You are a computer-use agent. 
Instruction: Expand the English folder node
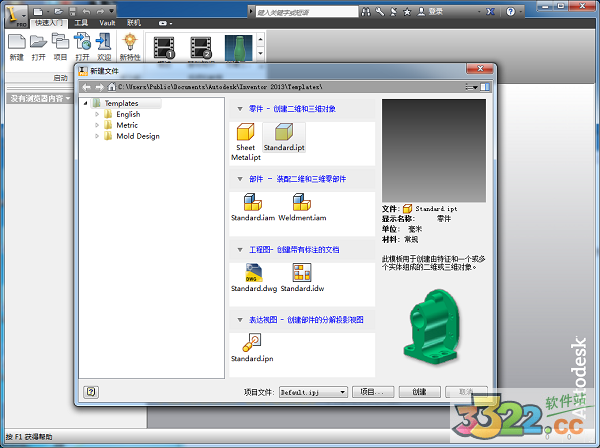click(x=97, y=114)
